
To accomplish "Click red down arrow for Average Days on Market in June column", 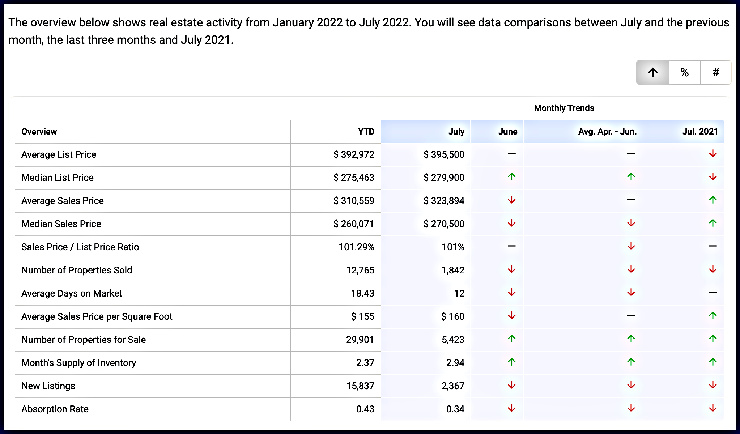I will point(511,293).
